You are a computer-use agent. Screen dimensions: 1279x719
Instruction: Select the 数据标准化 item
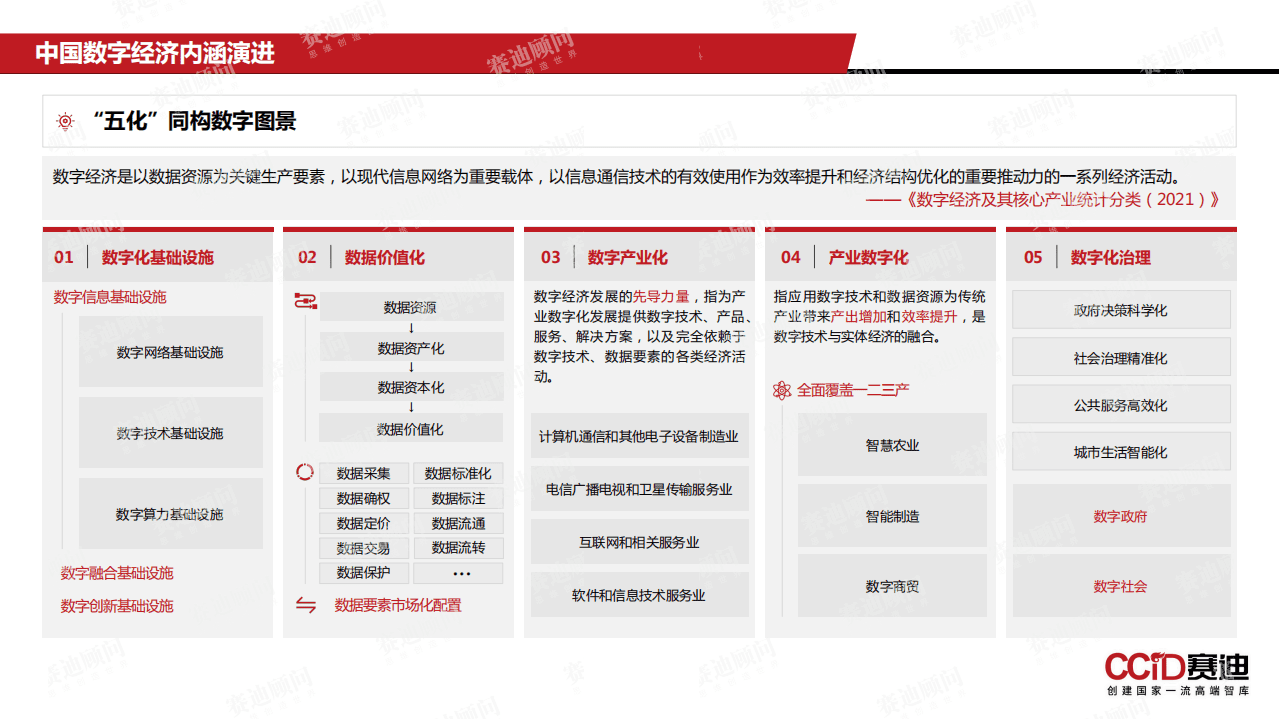(x=457, y=473)
